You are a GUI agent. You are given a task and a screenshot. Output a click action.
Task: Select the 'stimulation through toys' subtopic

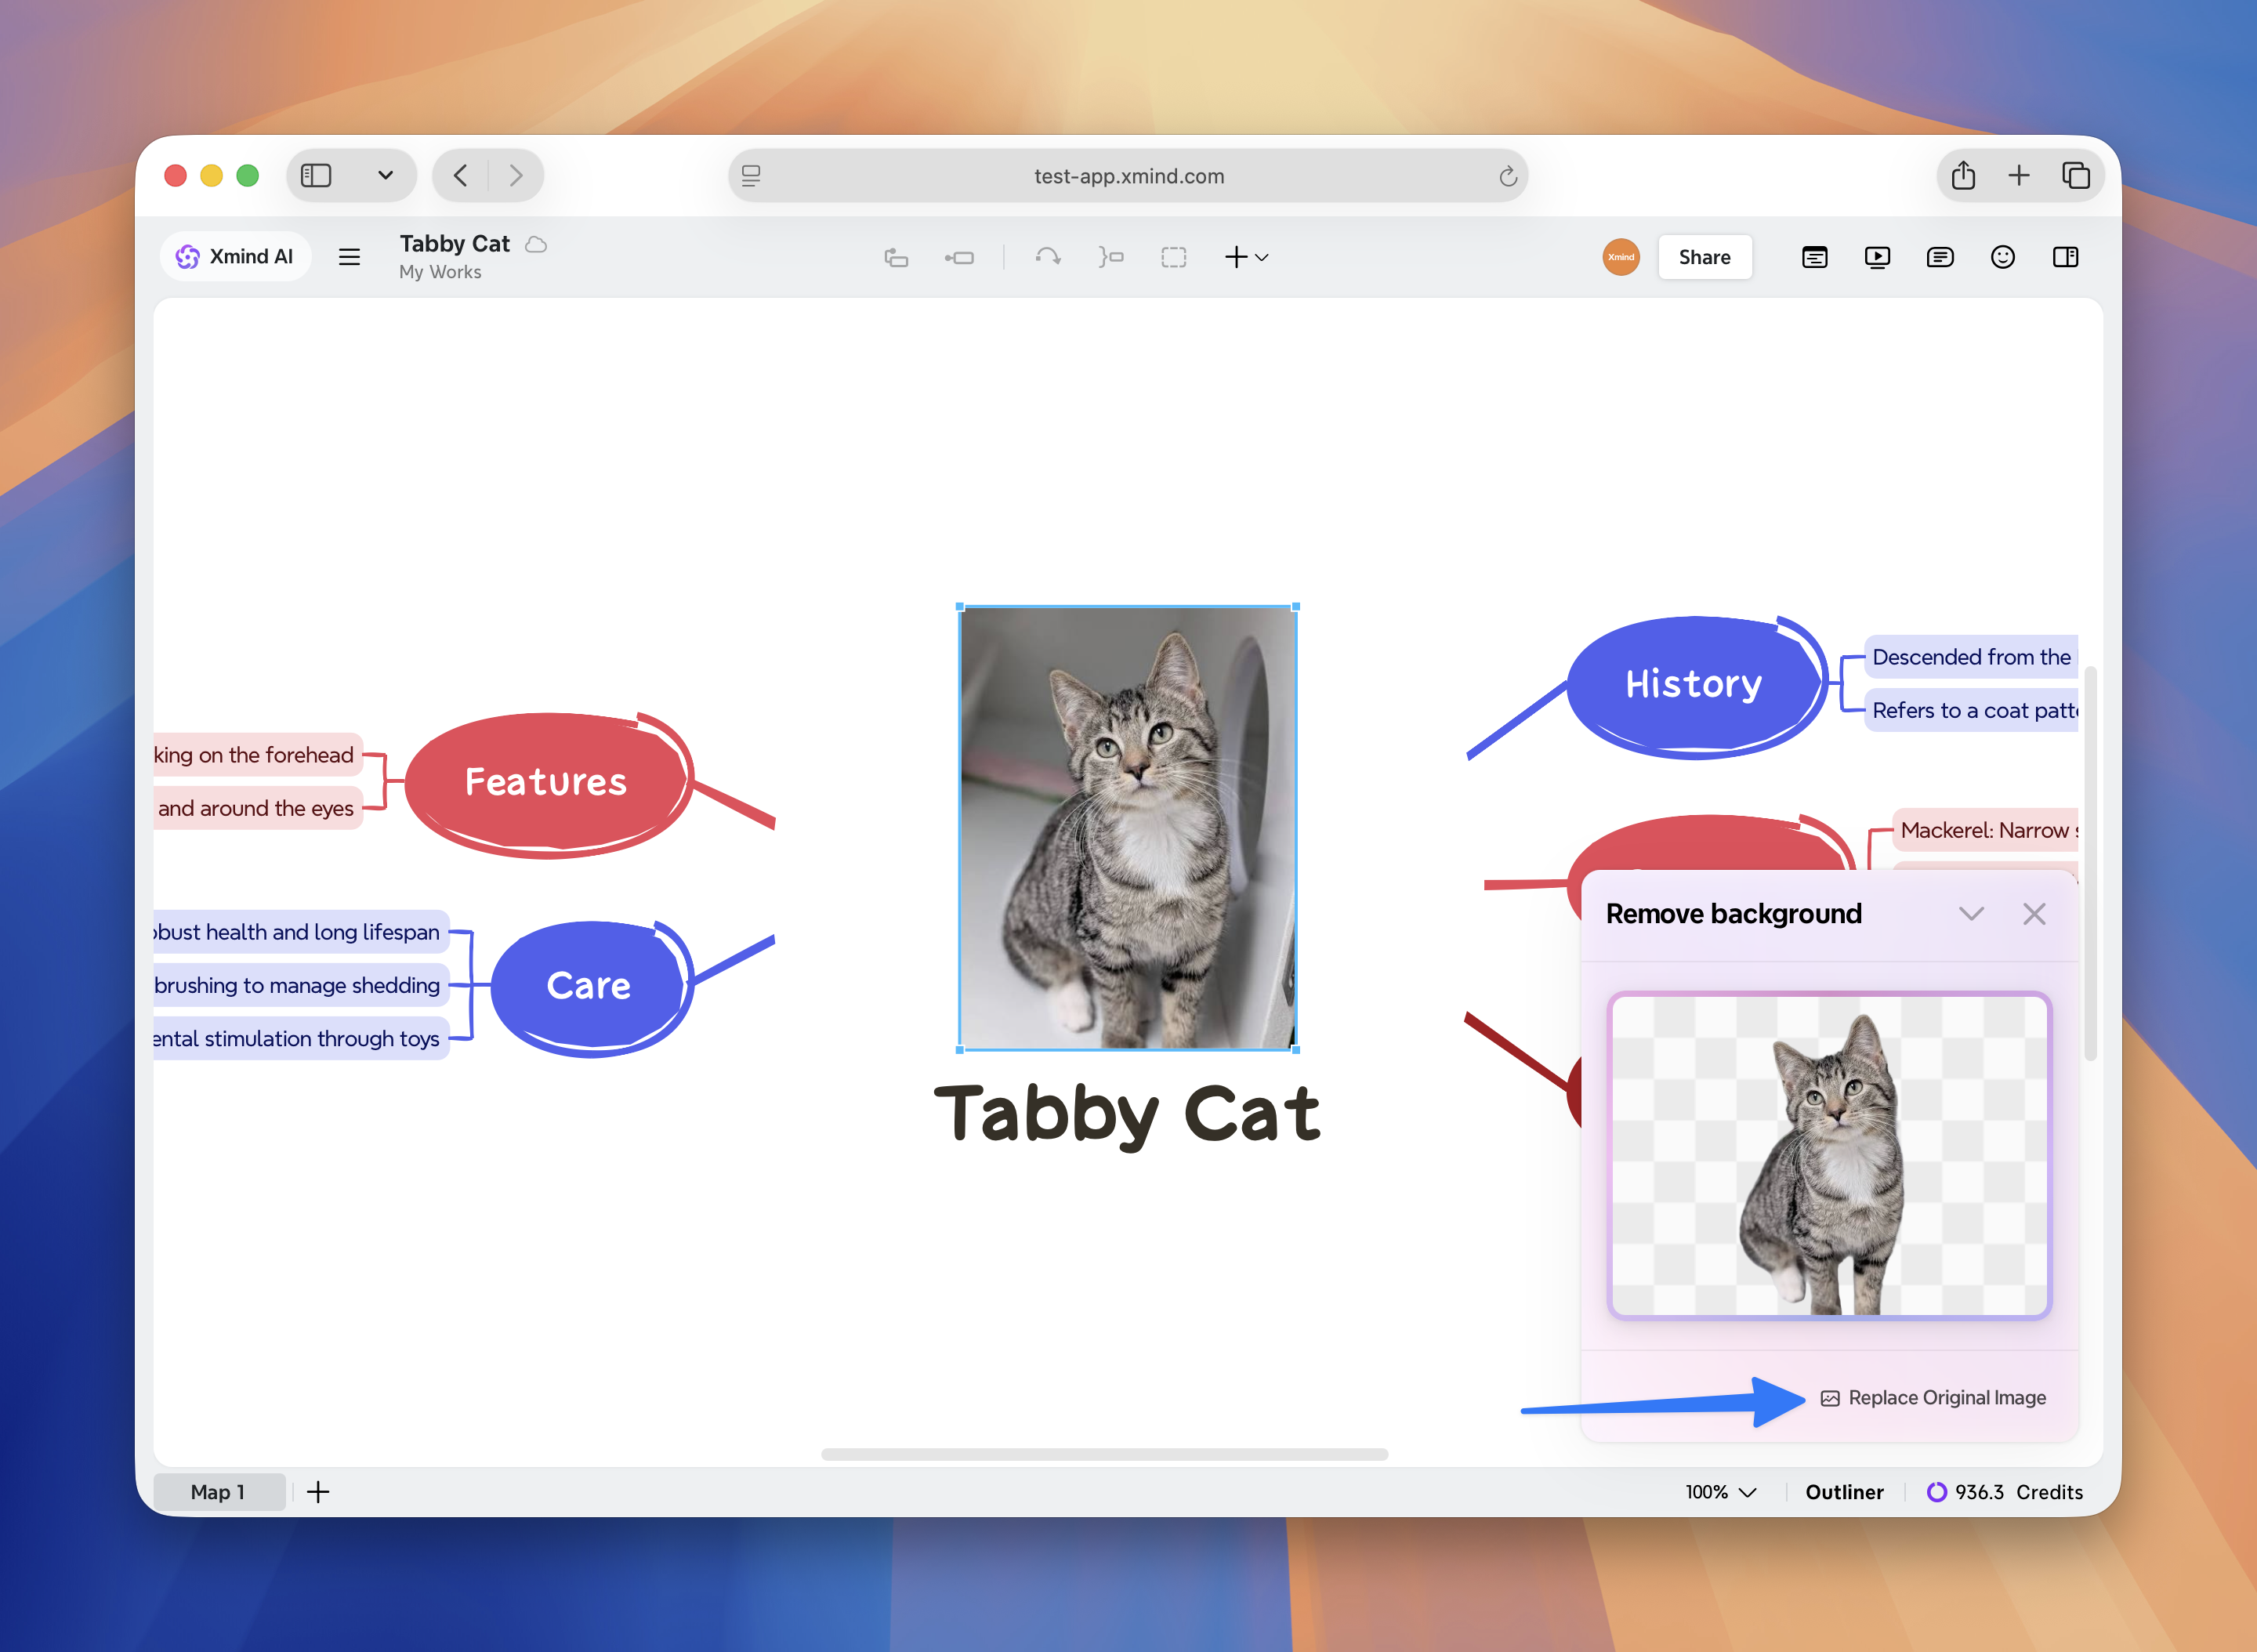coord(301,1038)
